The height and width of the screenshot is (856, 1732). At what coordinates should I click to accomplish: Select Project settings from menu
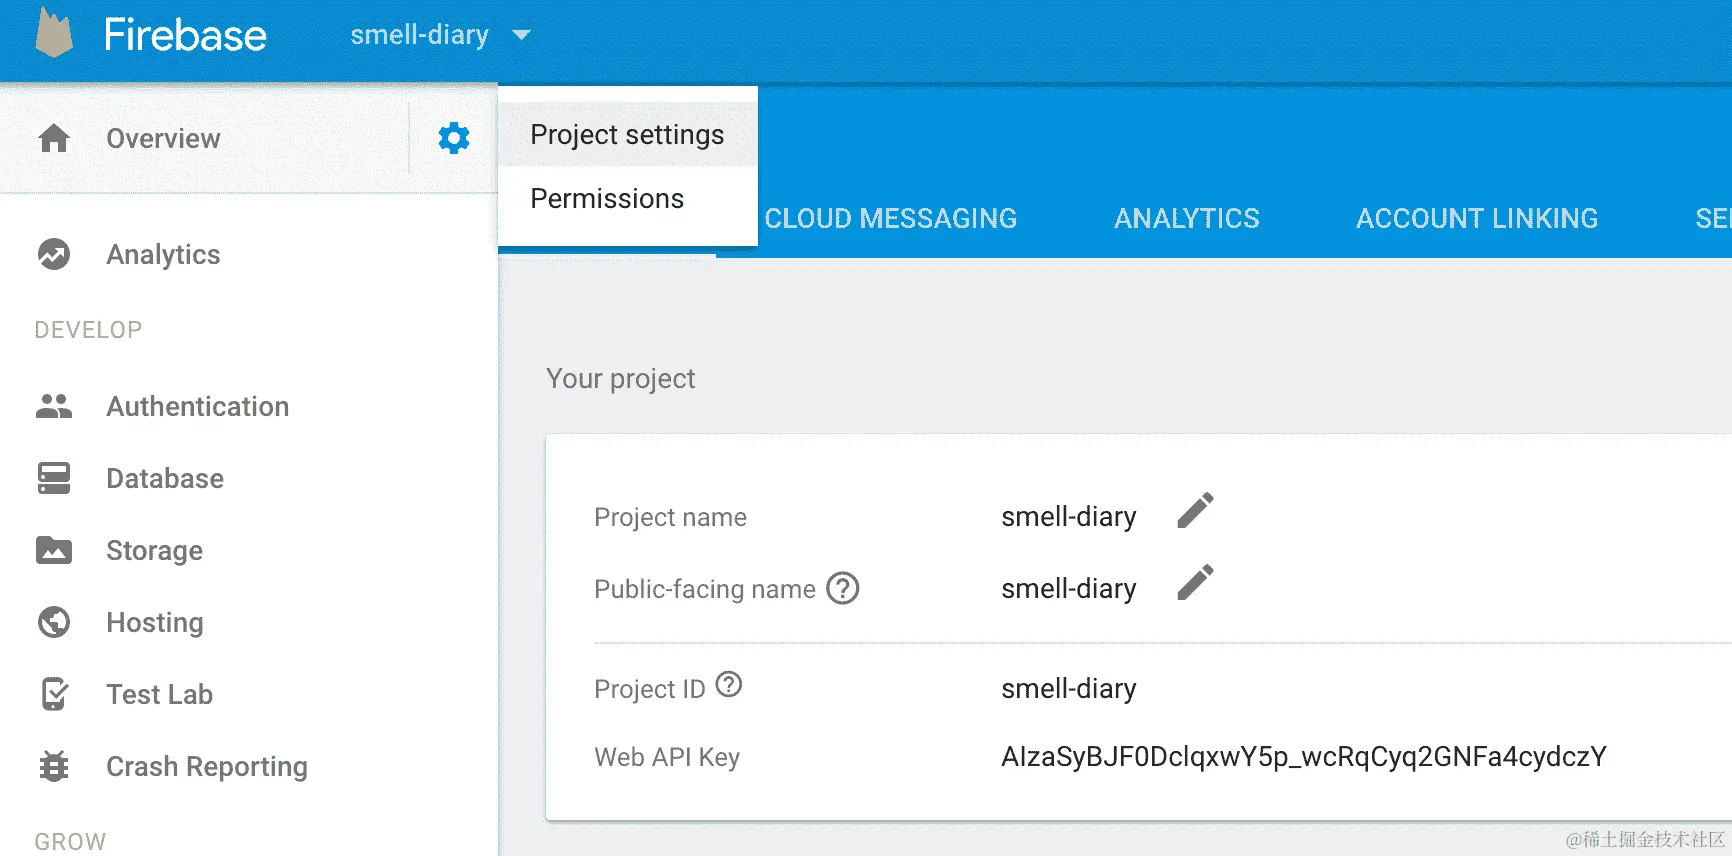(628, 134)
